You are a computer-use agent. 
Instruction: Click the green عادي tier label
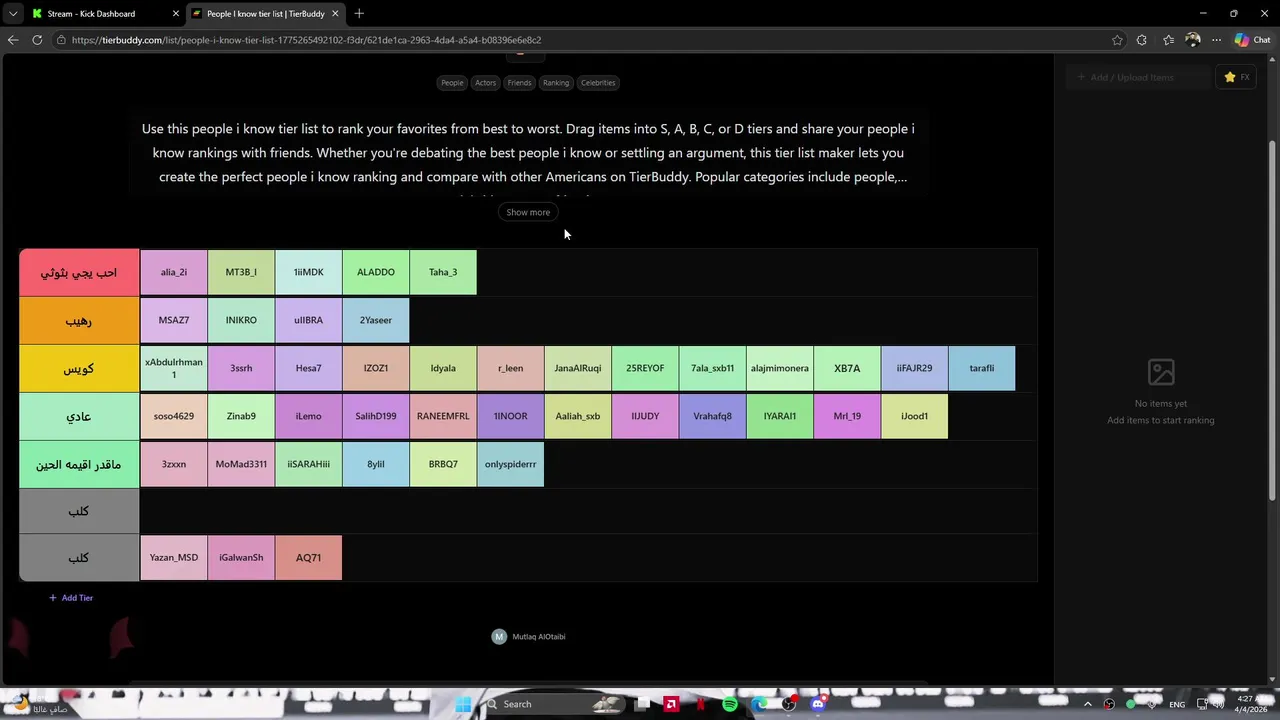pyautogui.click(x=79, y=416)
